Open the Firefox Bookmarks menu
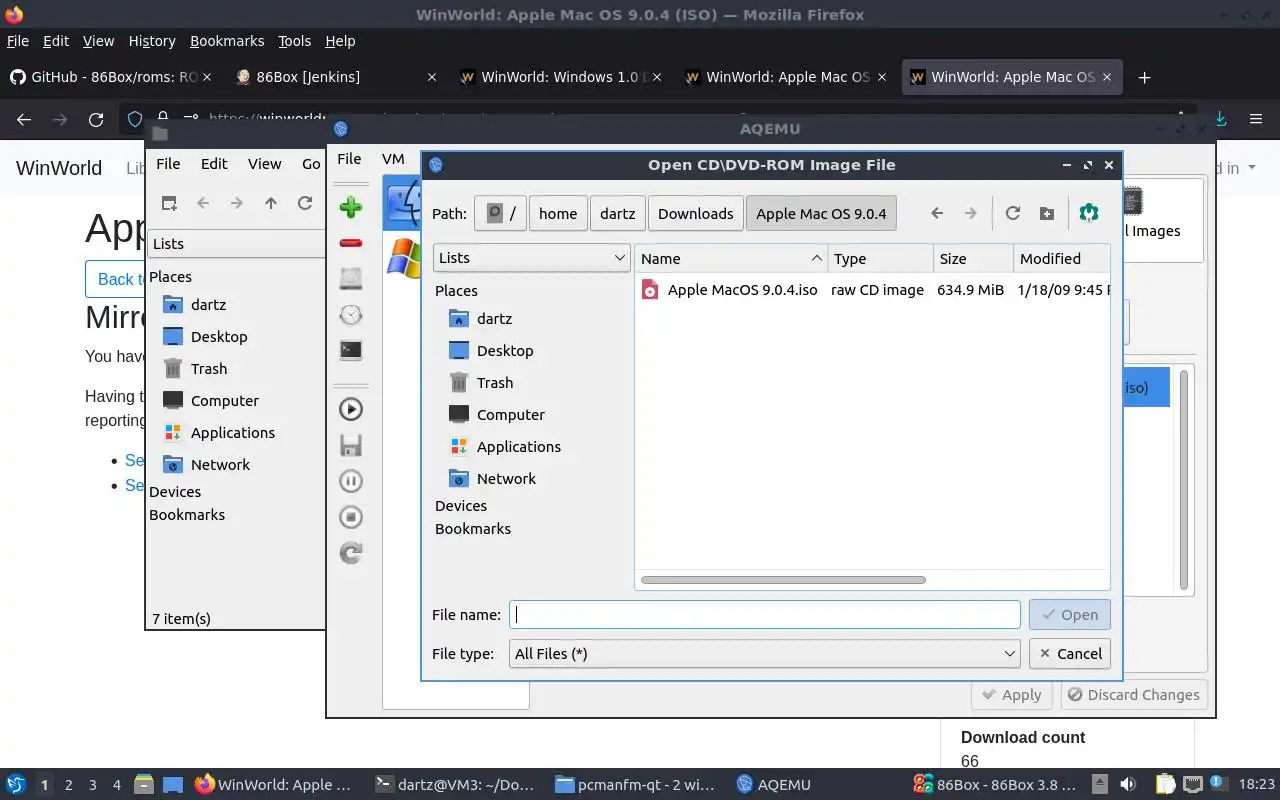 (227, 41)
